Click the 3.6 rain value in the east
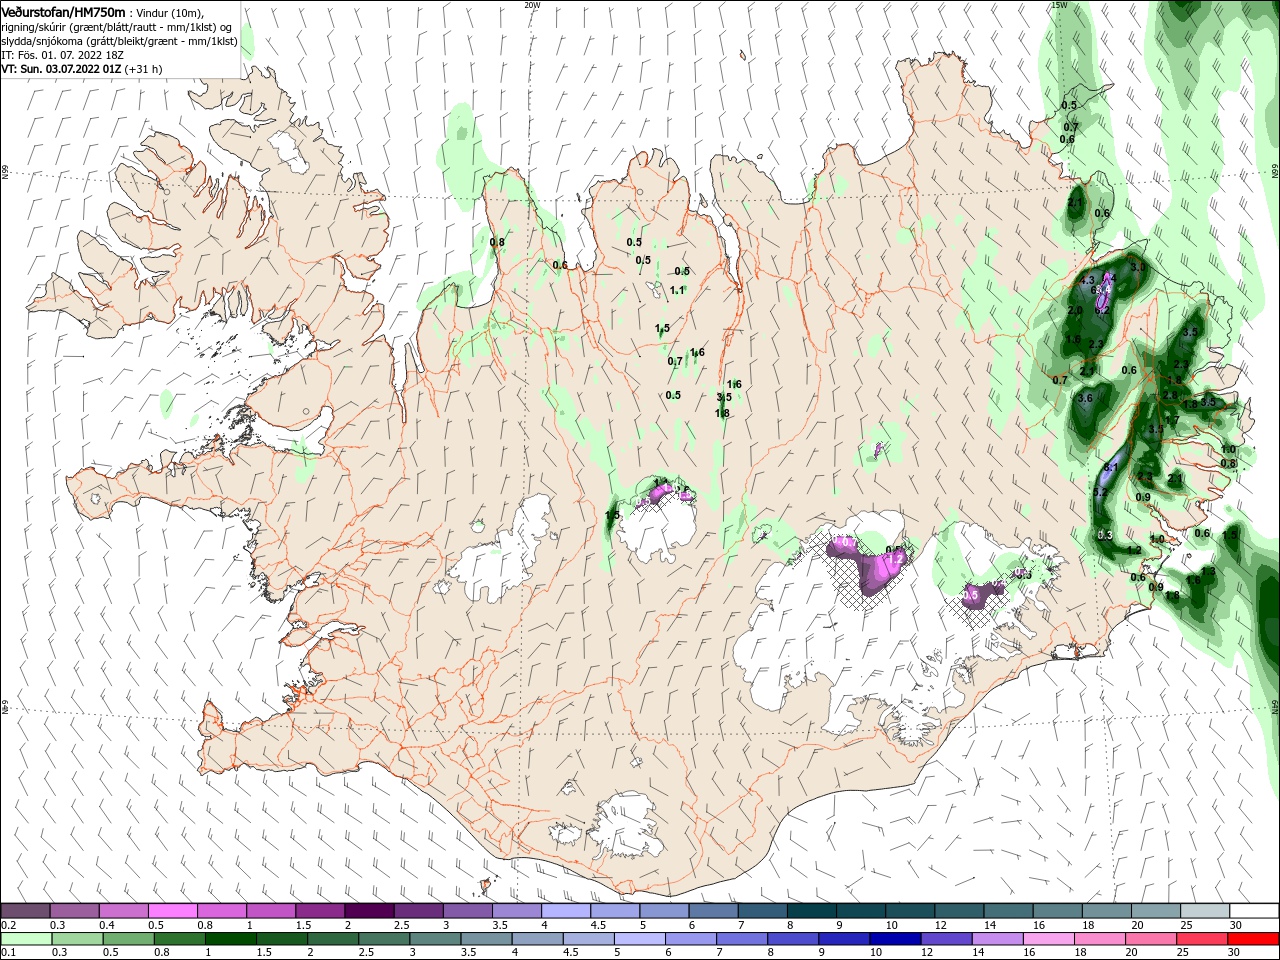The height and width of the screenshot is (960, 1280). 1085,398
